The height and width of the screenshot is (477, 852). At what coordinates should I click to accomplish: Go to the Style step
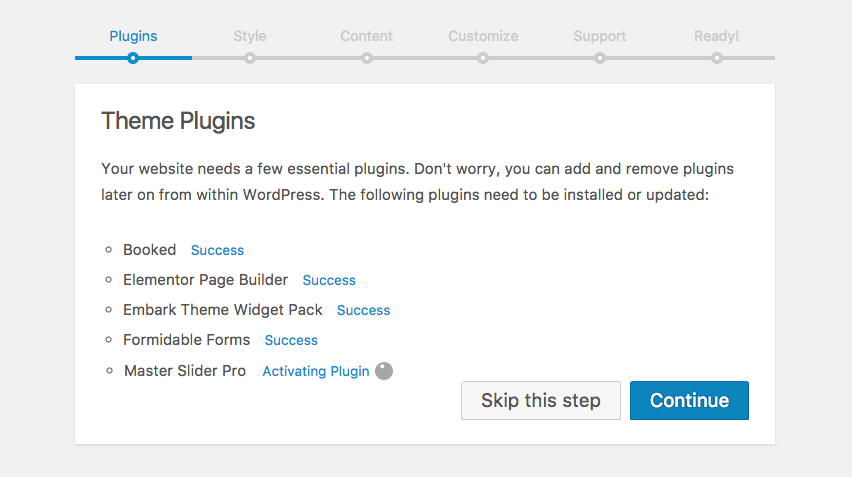pos(250,36)
